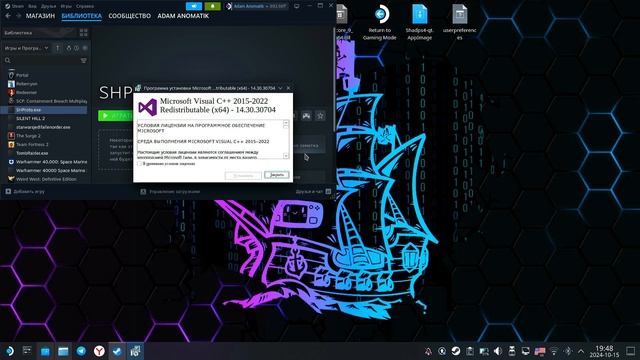The height and width of the screenshot is (360, 640).
Task: Open the ADAM ANOMATIK profile tab
Action: click(183, 16)
